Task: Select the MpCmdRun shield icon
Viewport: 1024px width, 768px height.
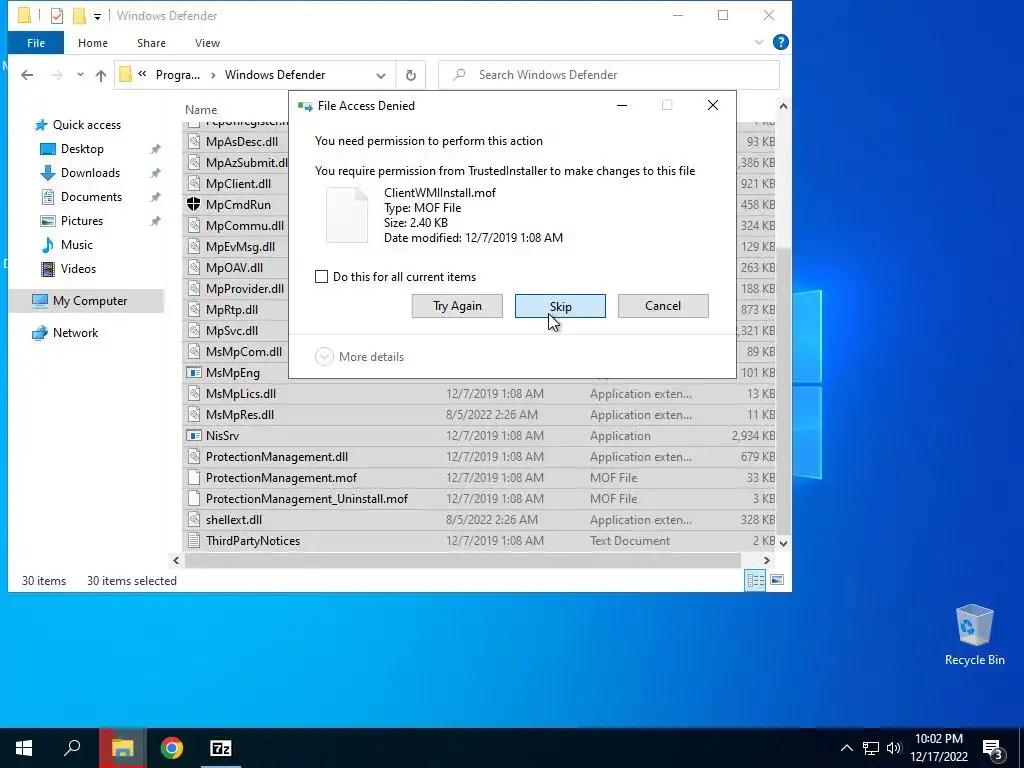Action: point(193,204)
